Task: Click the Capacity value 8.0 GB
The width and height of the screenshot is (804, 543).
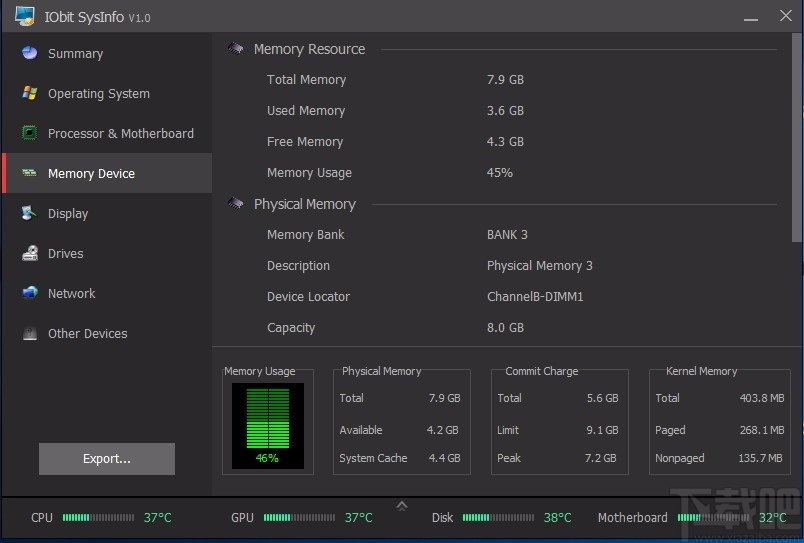Action: 505,328
